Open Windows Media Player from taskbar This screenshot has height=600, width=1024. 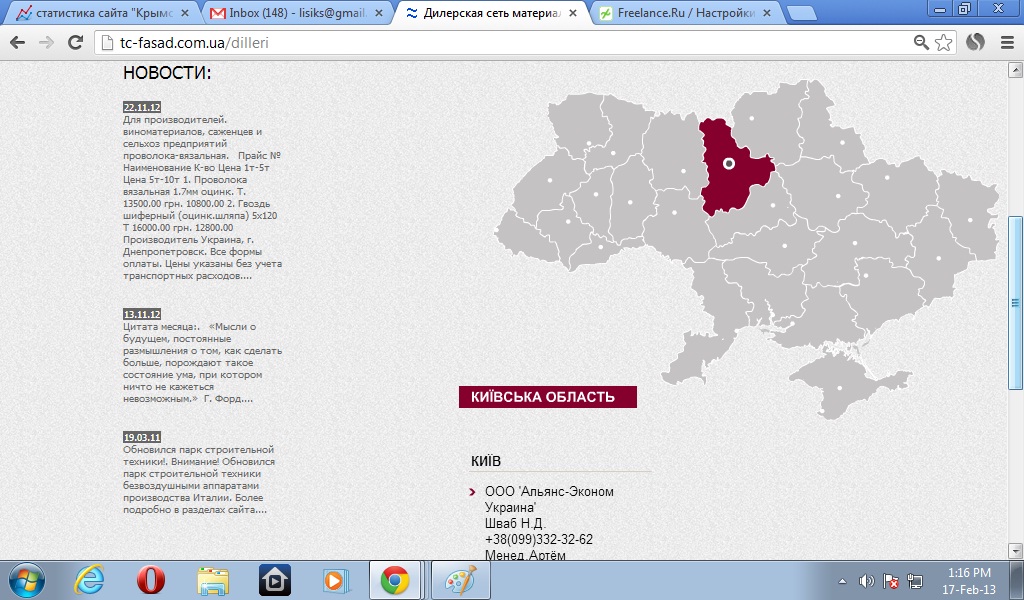pos(336,580)
